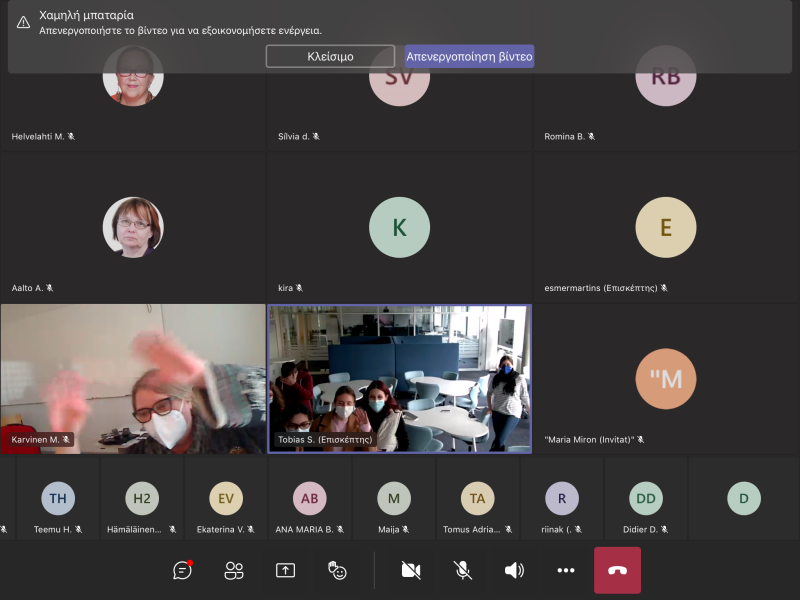Unmute the microphone
This screenshot has height=600, width=800.
(462, 570)
